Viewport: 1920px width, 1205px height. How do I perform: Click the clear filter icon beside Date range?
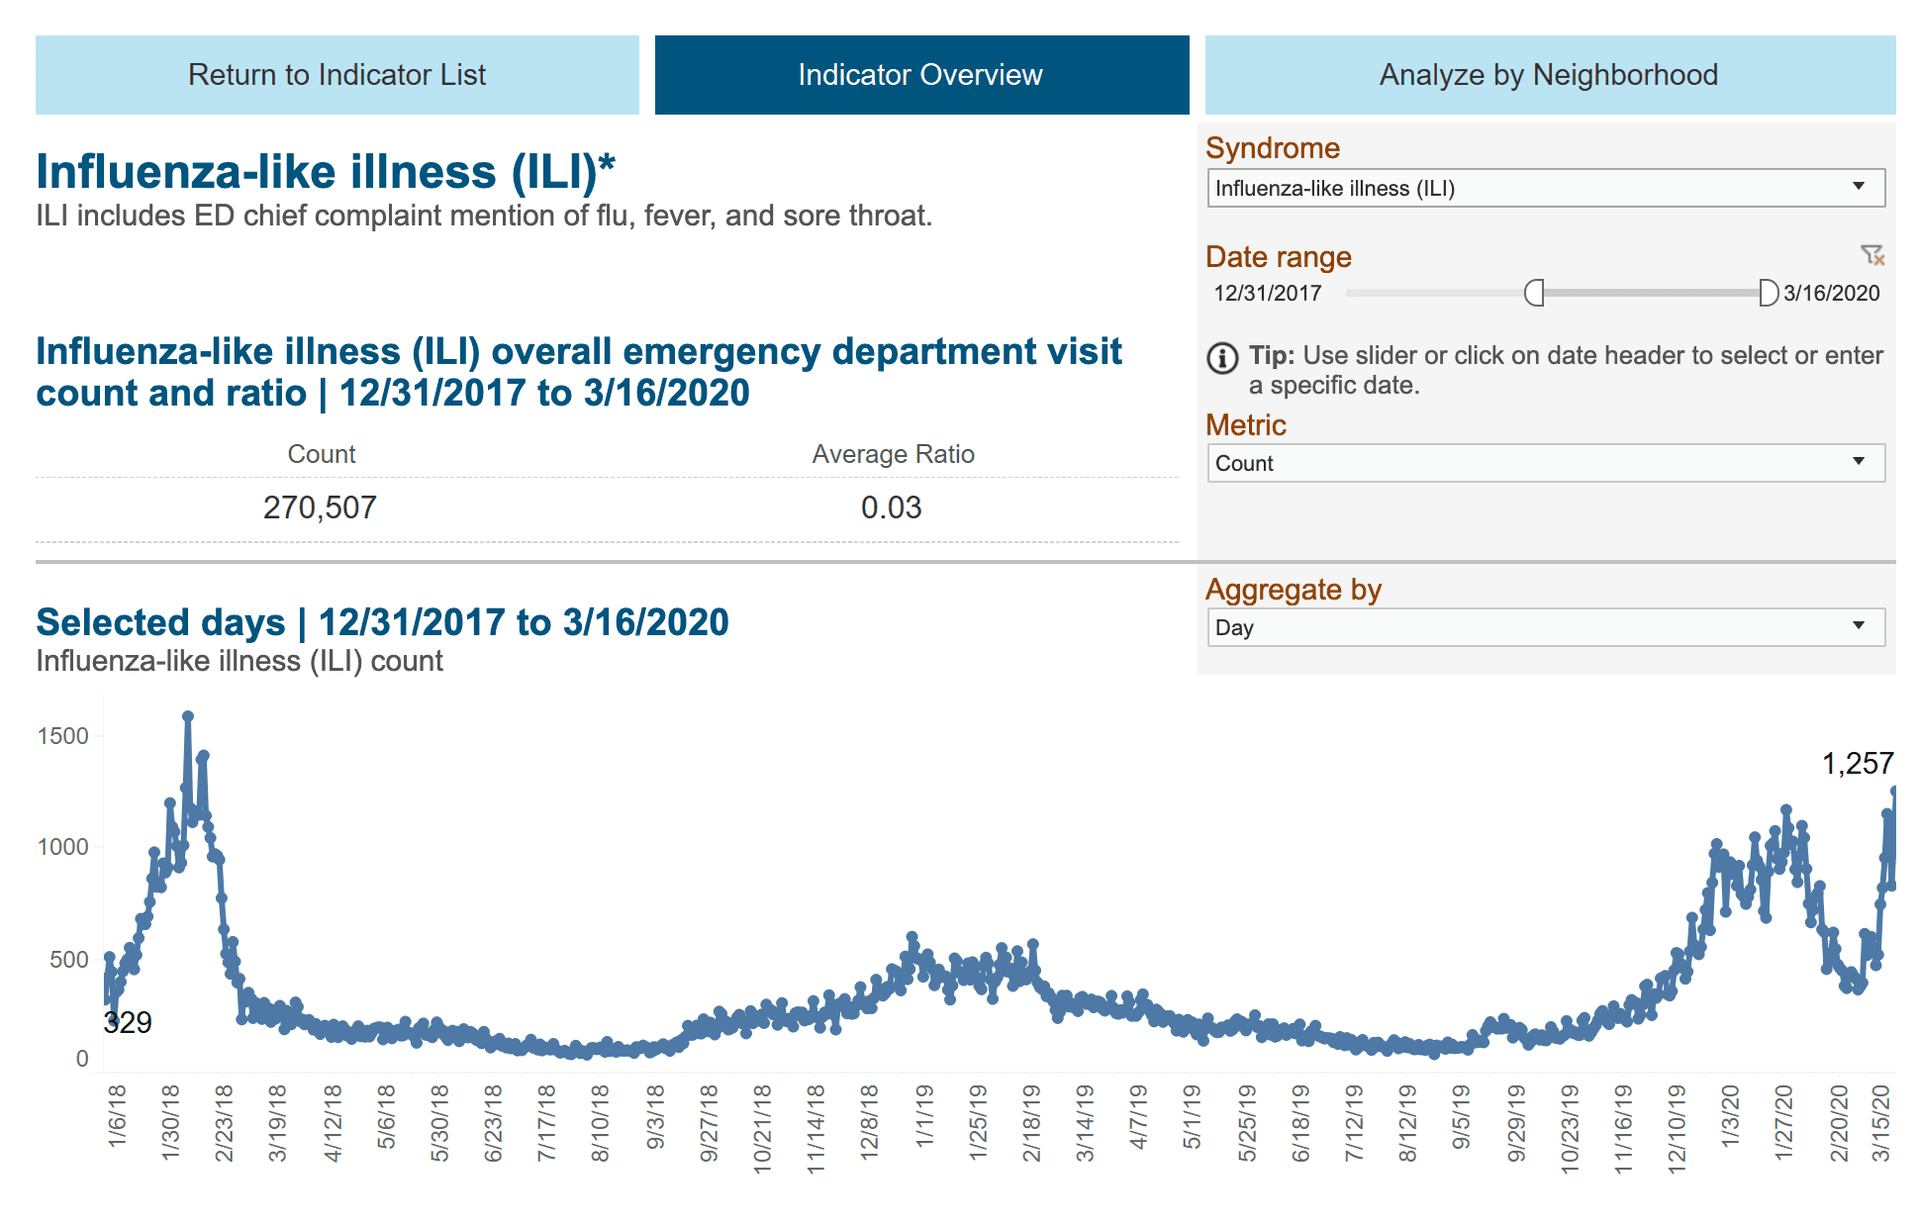click(1871, 255)
